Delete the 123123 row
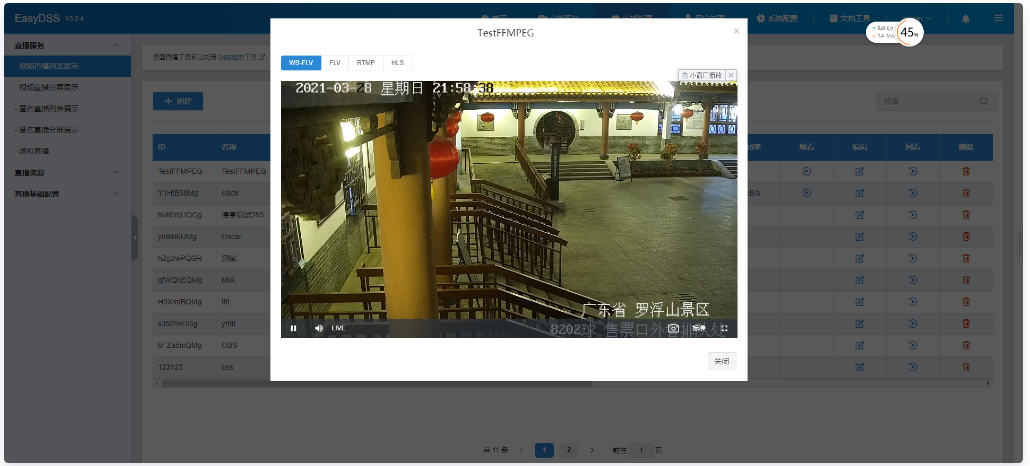The image size is (1030, 466). (x=966, y=367)
